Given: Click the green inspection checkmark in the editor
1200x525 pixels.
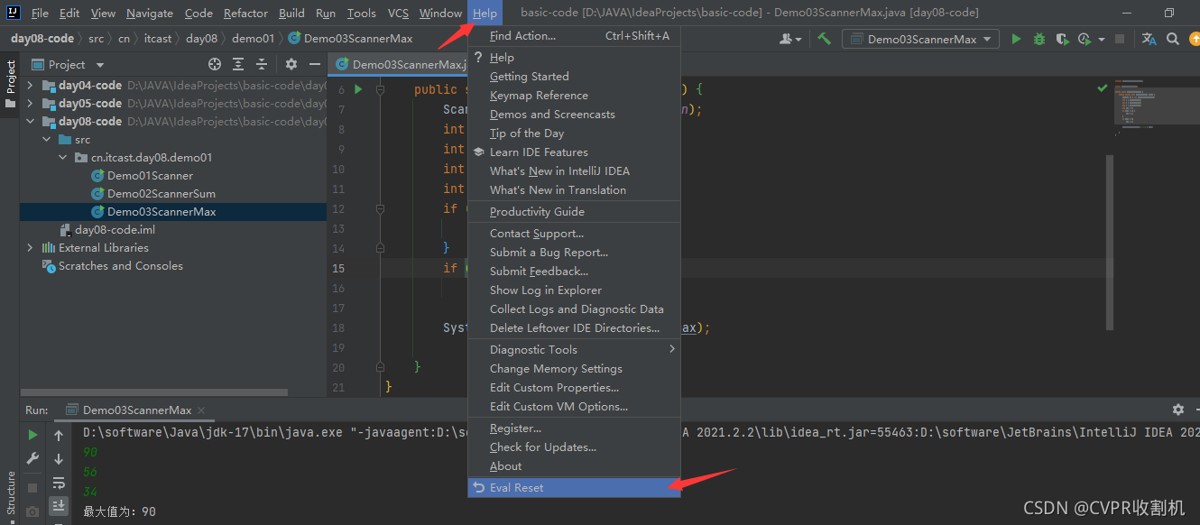Looking at the screenshot, I should coord(1103,89).
